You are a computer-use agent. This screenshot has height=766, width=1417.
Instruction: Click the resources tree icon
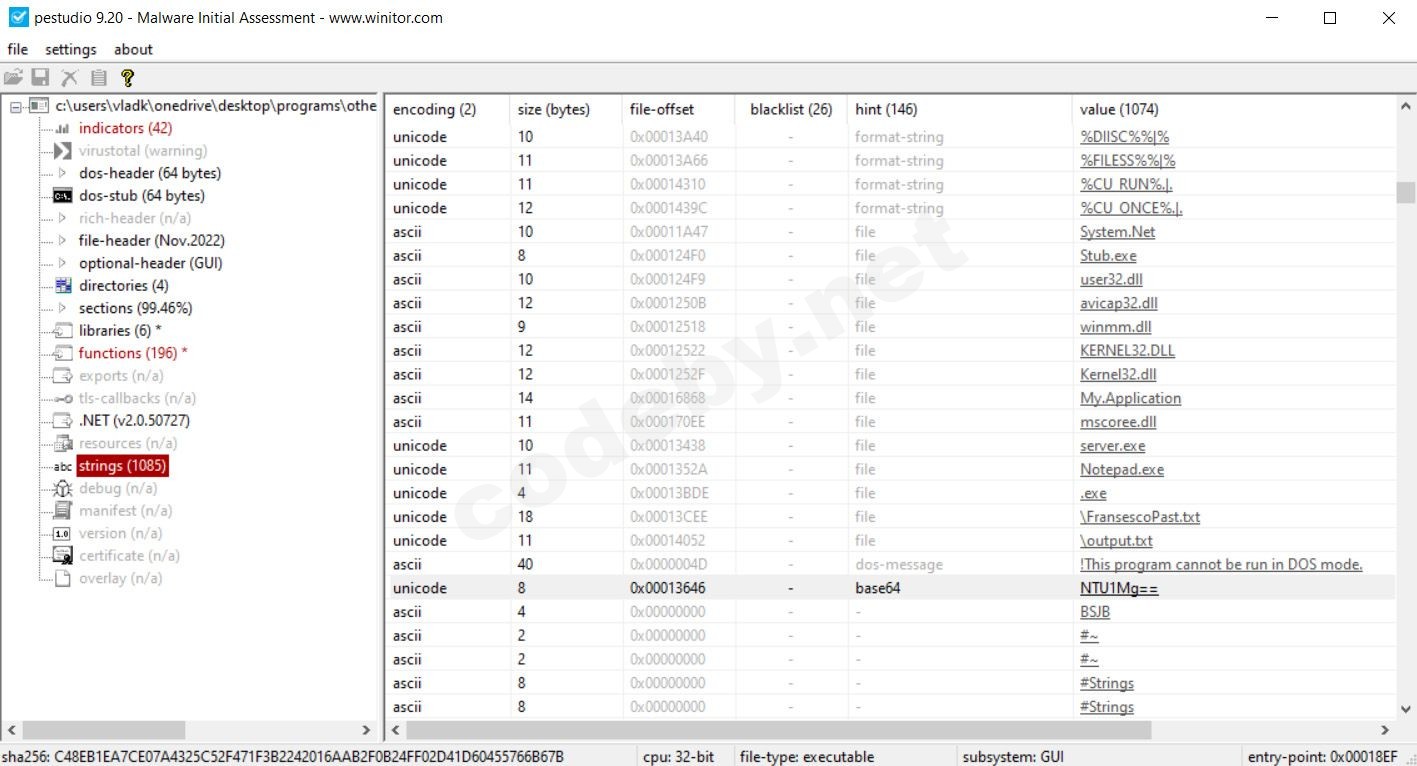tap(63, 443)
